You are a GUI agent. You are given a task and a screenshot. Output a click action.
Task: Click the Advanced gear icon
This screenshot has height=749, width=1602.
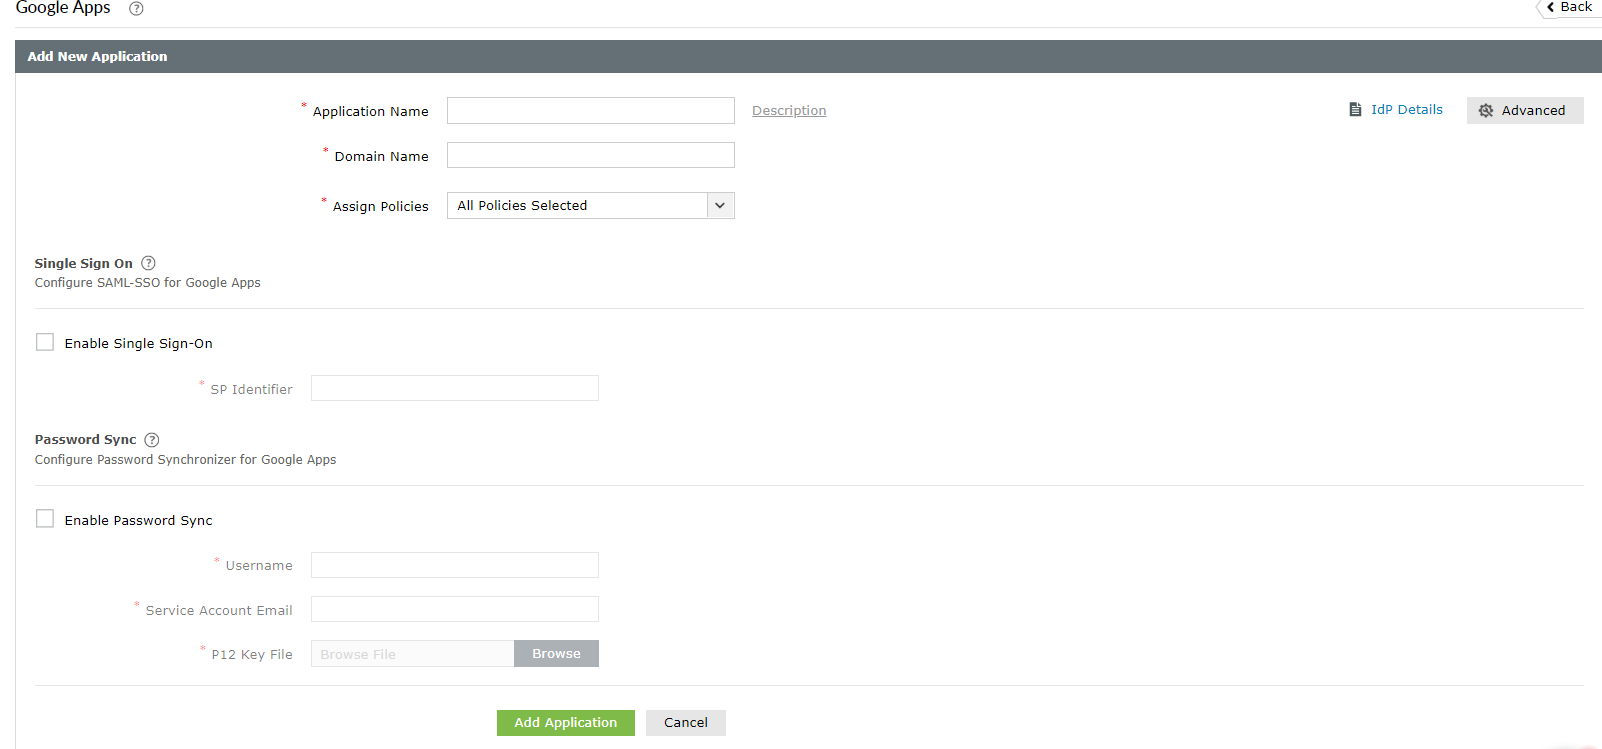point(1486,111)
